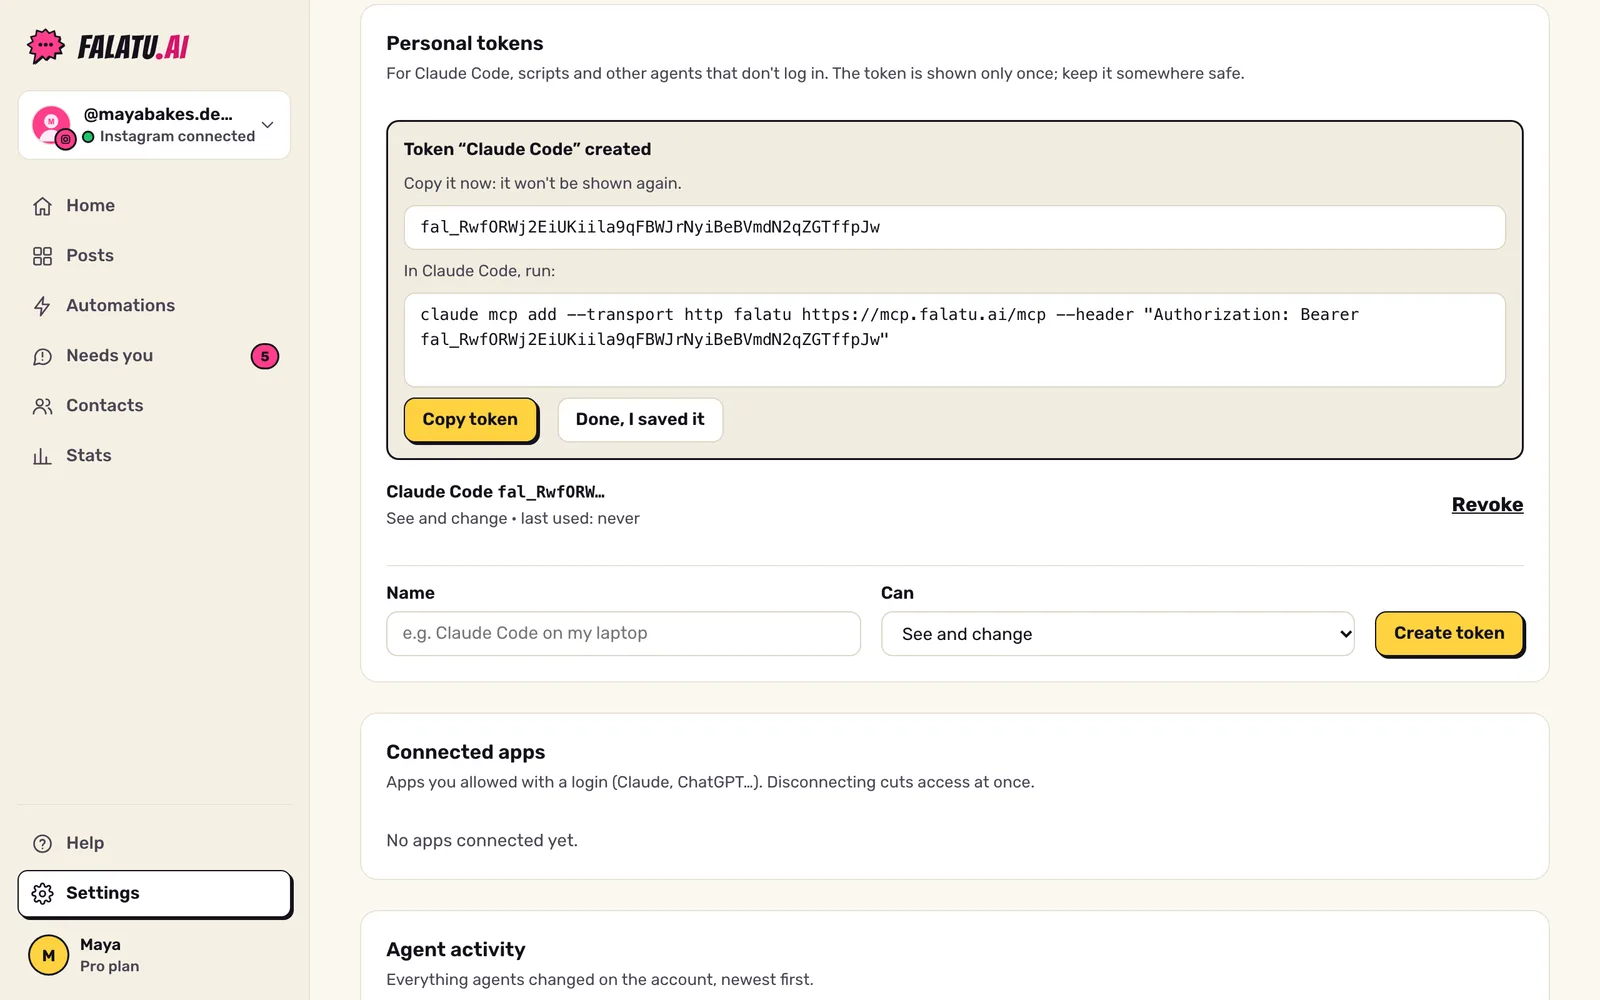1600x1000 pixels.
Task: Click the FALATU.AI wordmark
Action: (x=134, y=47)
